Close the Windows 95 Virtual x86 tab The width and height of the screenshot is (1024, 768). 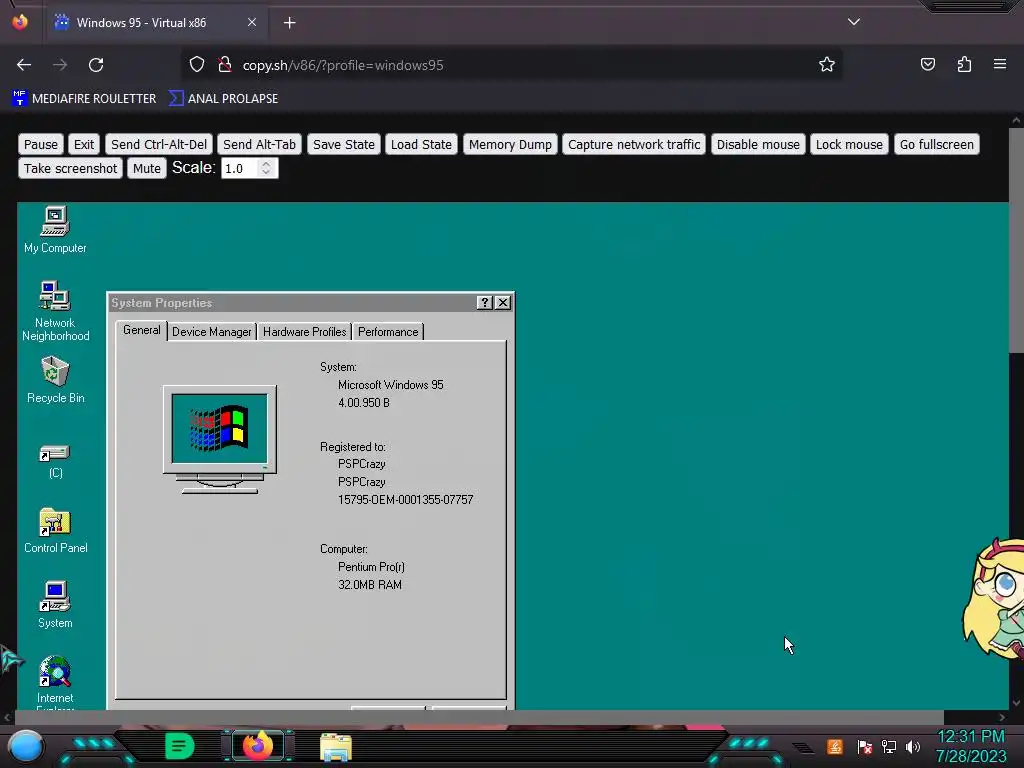(x=252, y=22)
